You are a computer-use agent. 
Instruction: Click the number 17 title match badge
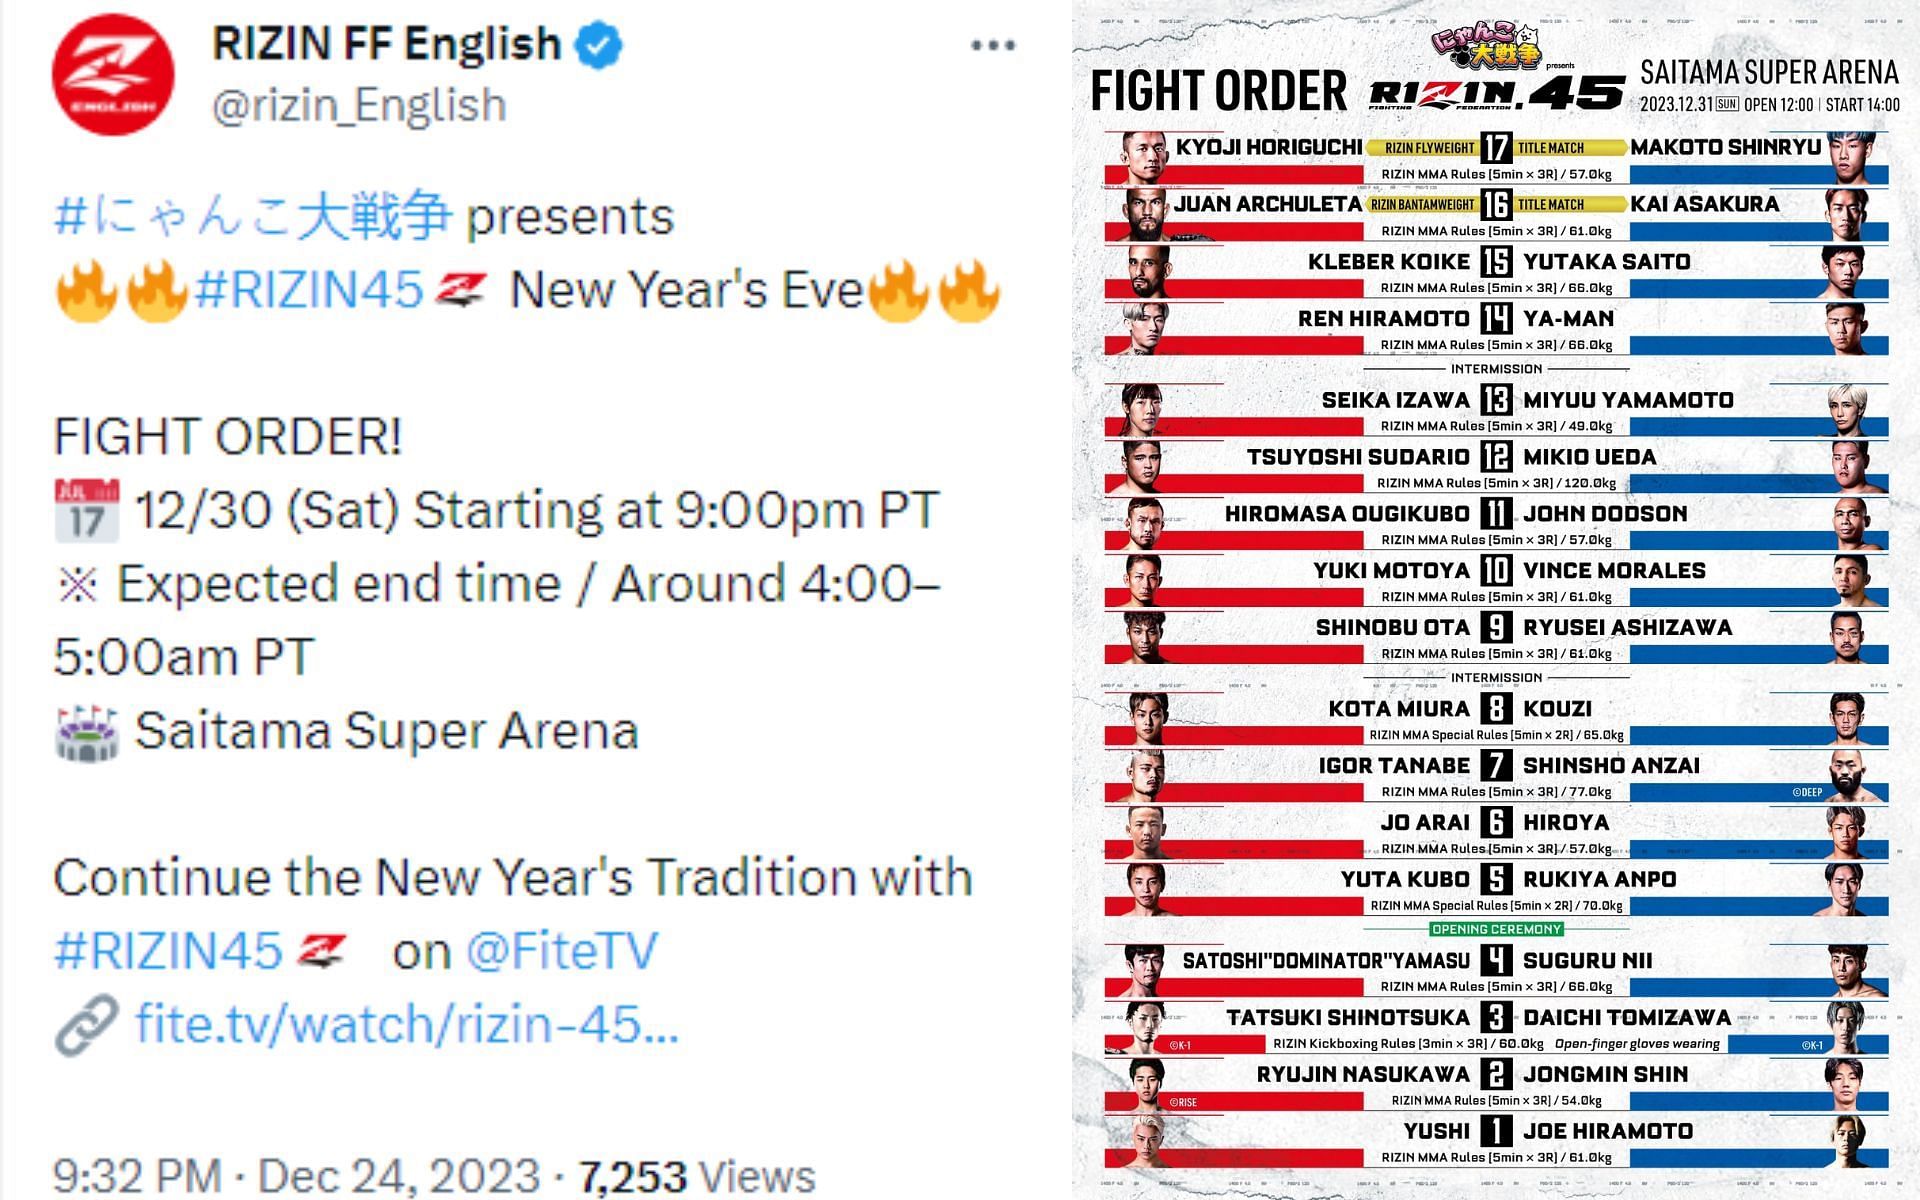click(1495, 148)
